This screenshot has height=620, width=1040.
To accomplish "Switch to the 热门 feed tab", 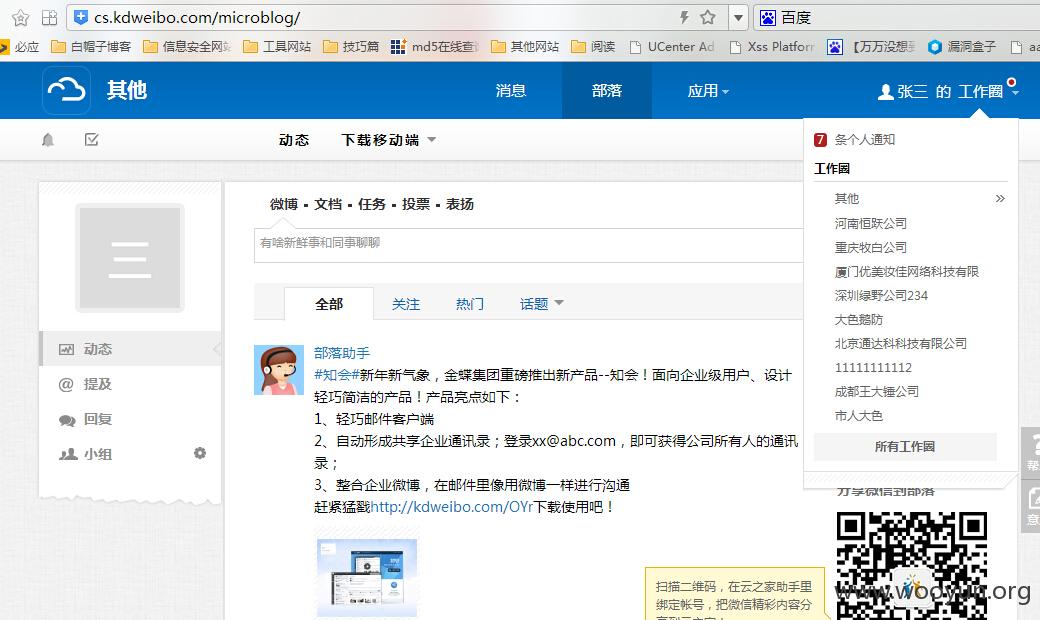I will [470, 304].
